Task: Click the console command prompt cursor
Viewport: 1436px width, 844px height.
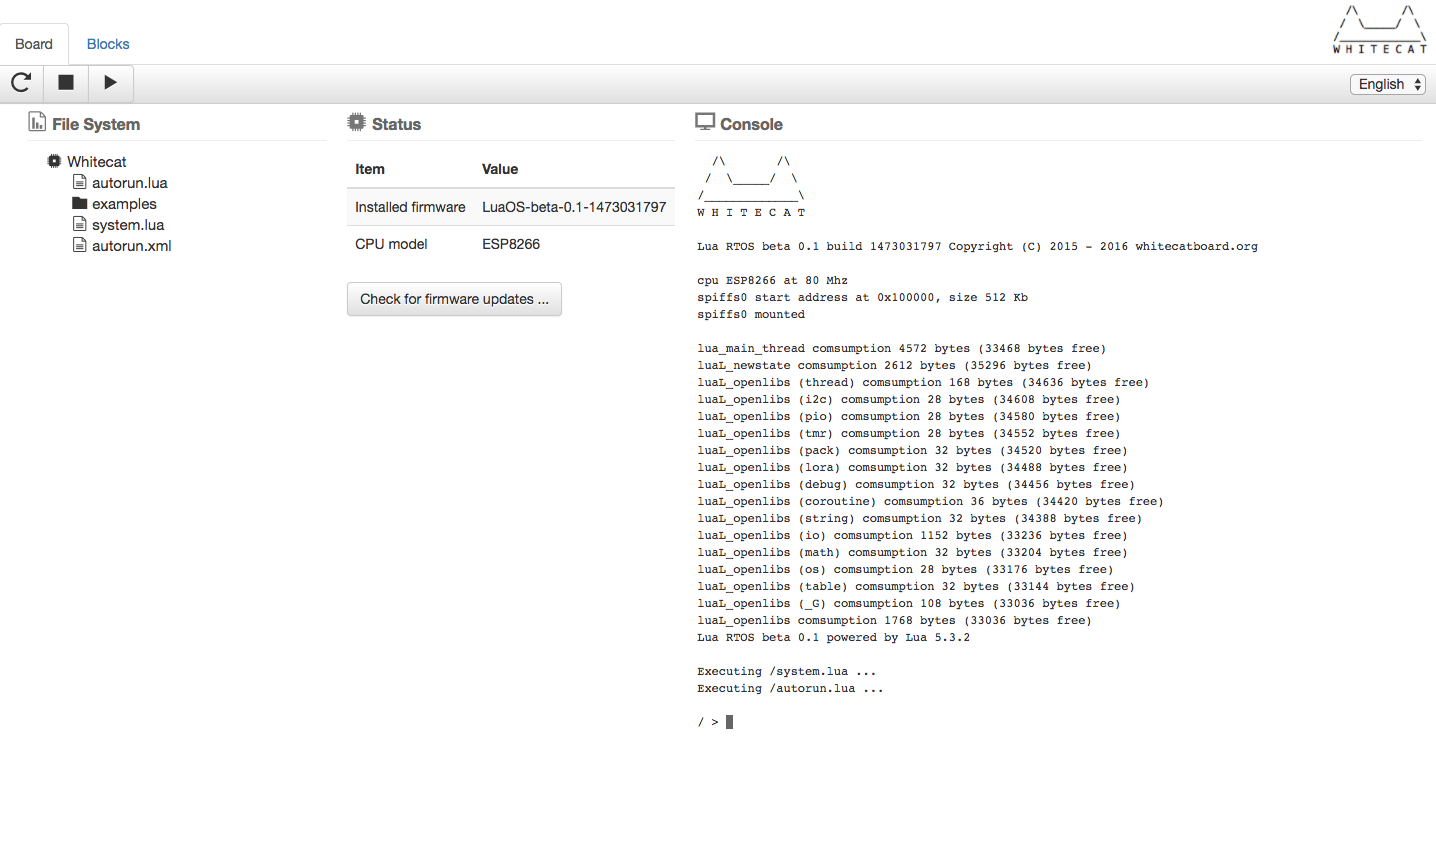Action: pyautogui.click(x=729, y=722)
